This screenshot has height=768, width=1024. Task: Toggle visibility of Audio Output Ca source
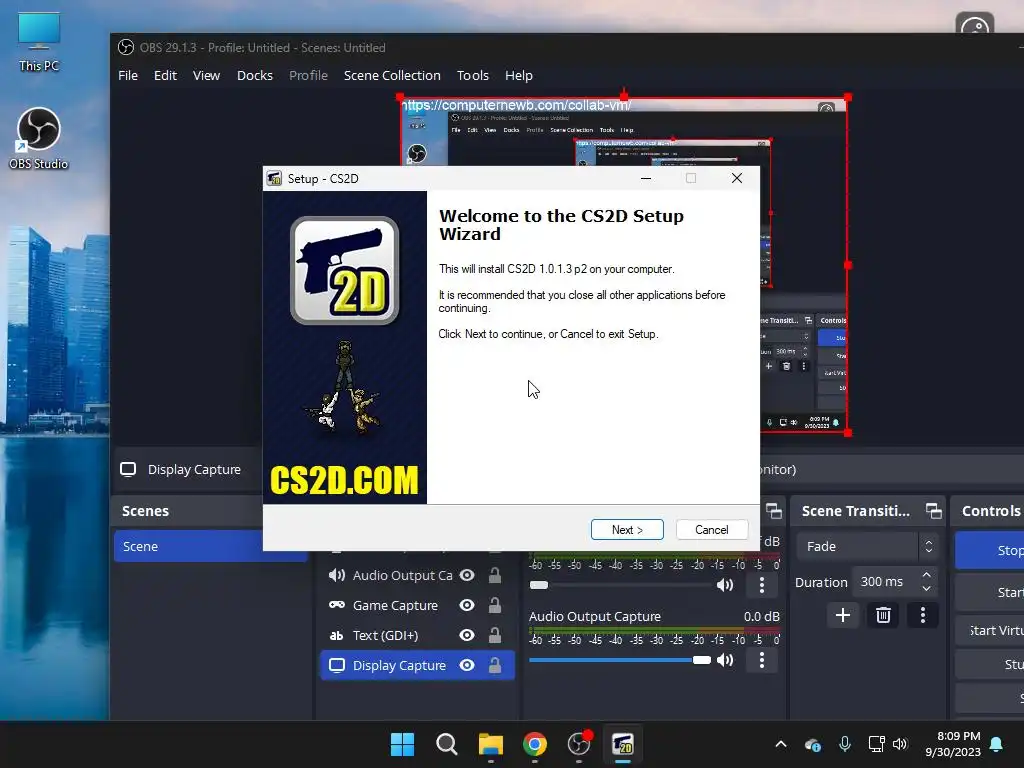point(467,575)
